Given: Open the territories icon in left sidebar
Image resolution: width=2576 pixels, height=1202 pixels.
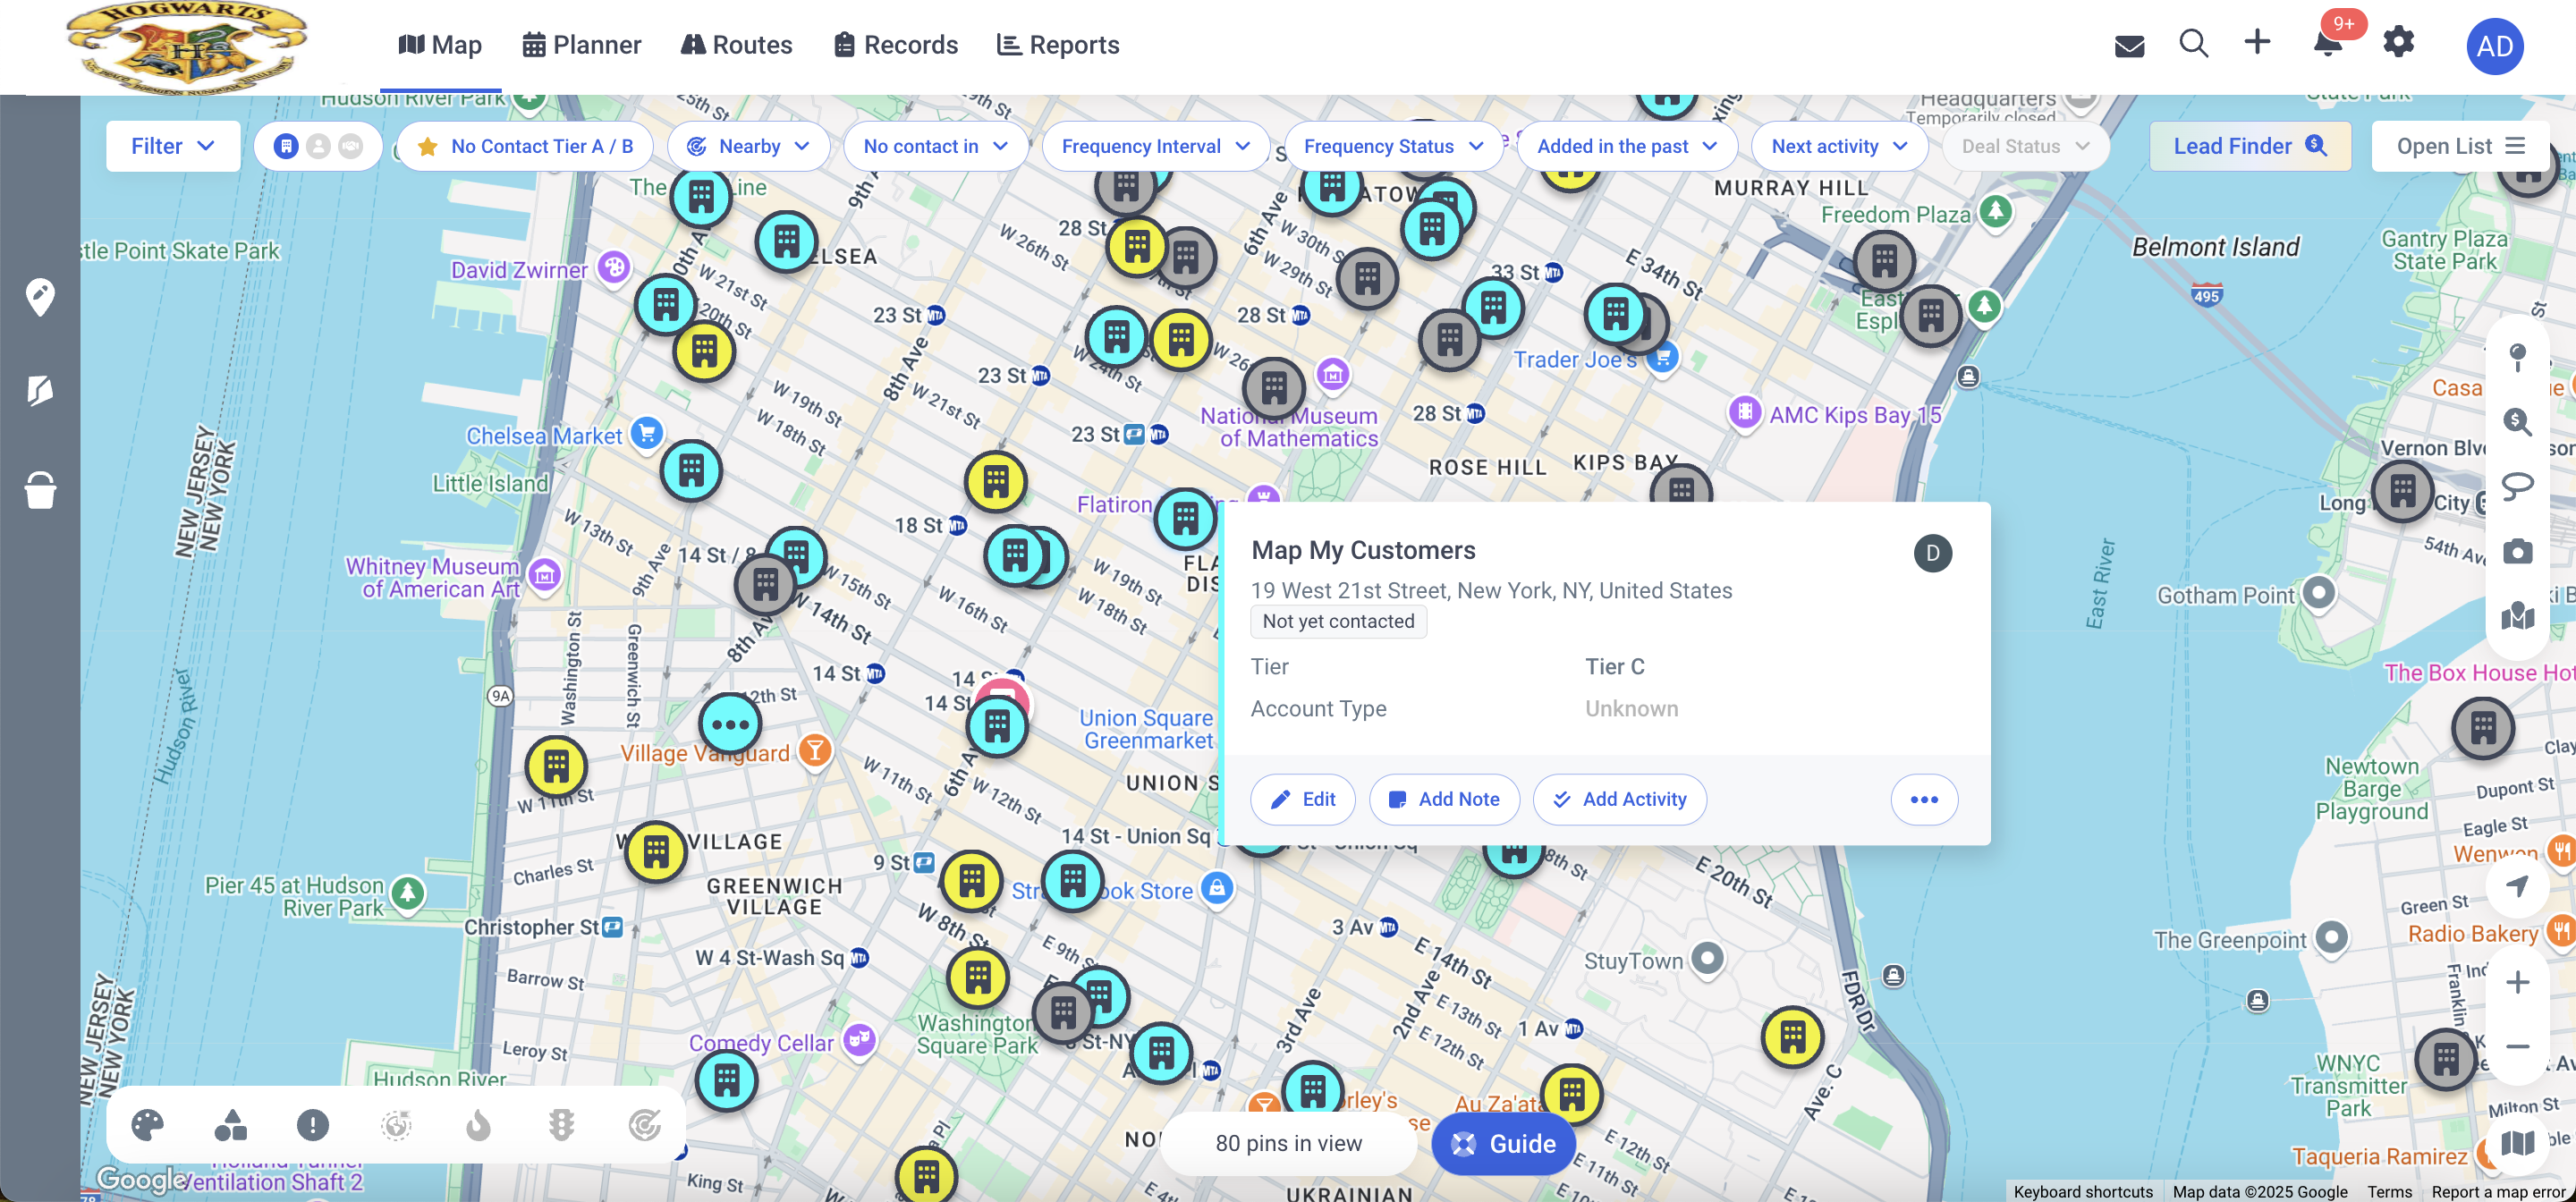Looking at the screenshot, I should coord(40,390).
